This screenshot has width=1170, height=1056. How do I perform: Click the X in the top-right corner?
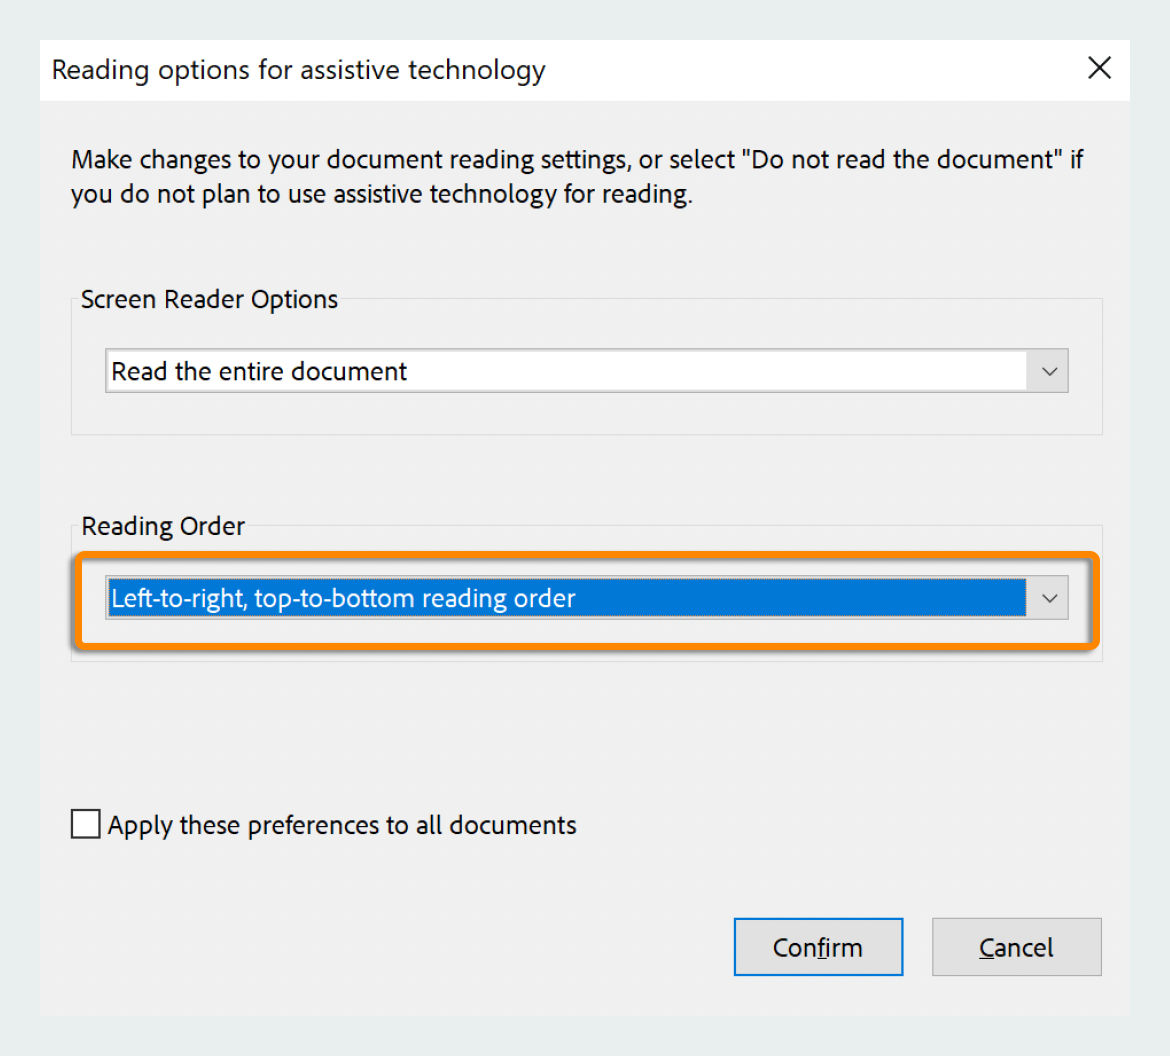coord(1099,68)
